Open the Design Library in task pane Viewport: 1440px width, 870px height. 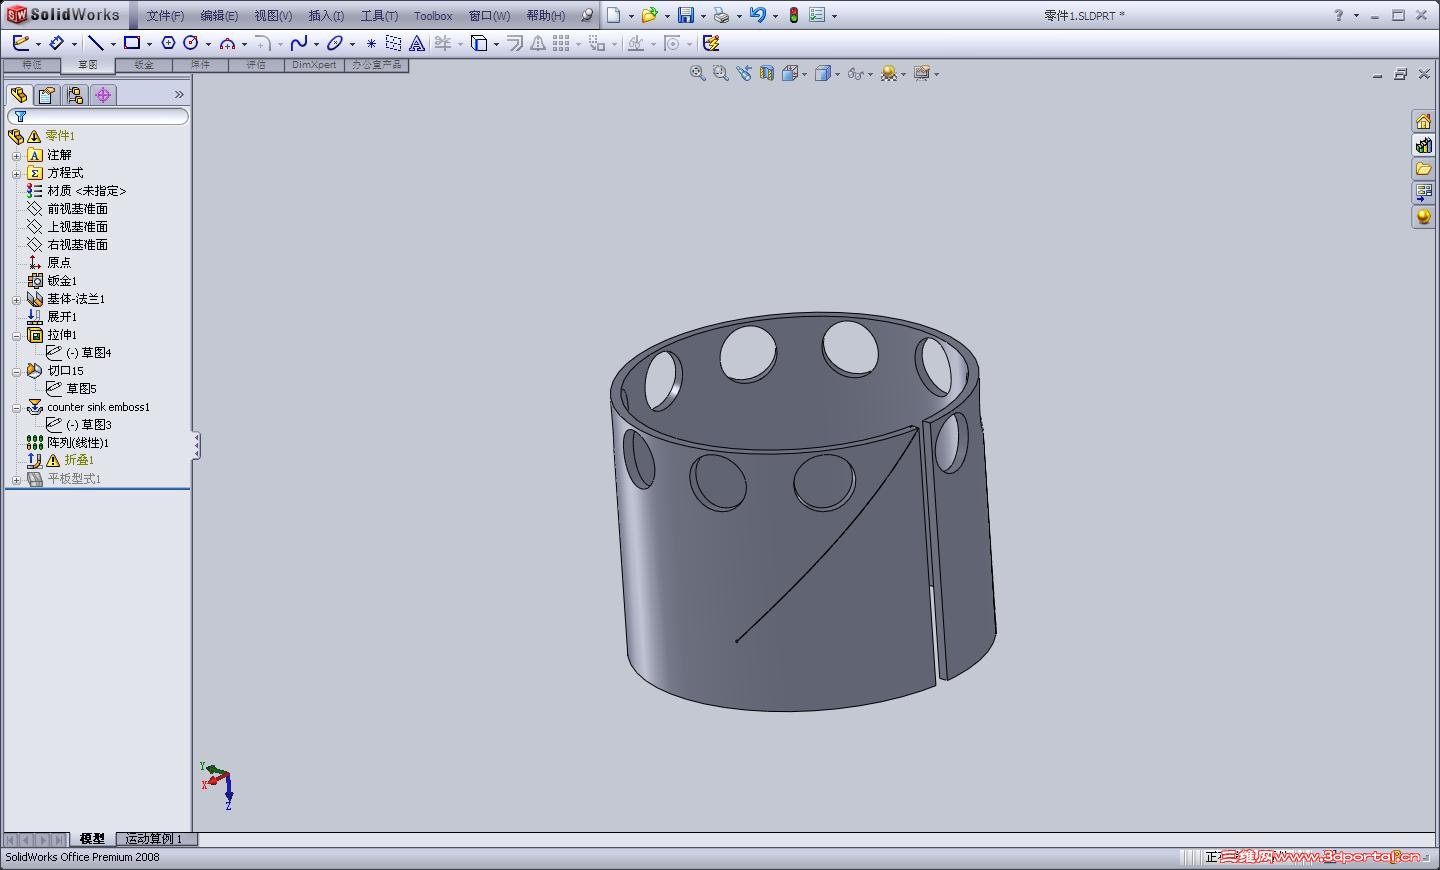pos(1423,145)
